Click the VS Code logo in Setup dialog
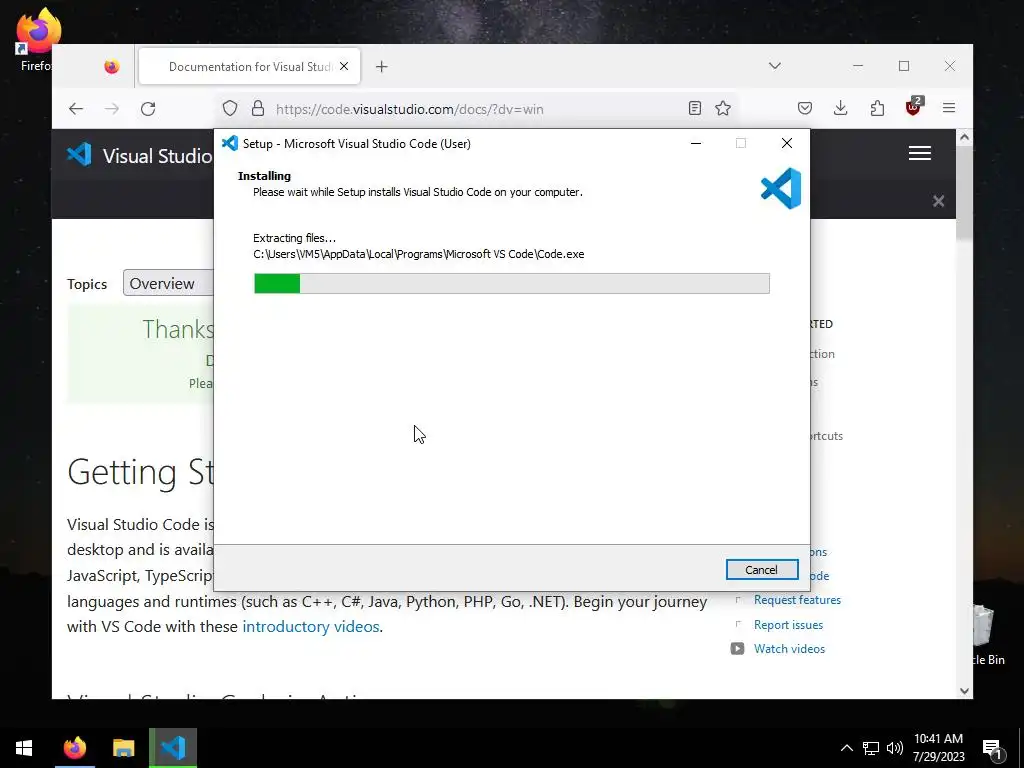Viewport: 1024px width, 768px height. click(x=781, y=189)
